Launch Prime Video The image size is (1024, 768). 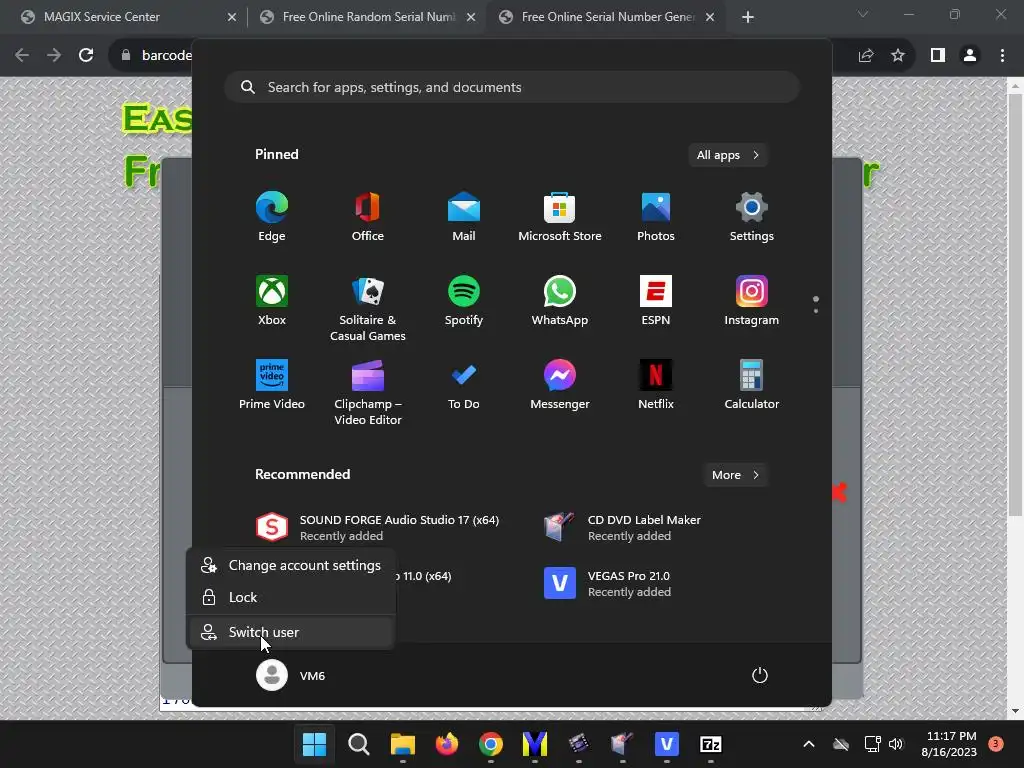click(272, 385)
